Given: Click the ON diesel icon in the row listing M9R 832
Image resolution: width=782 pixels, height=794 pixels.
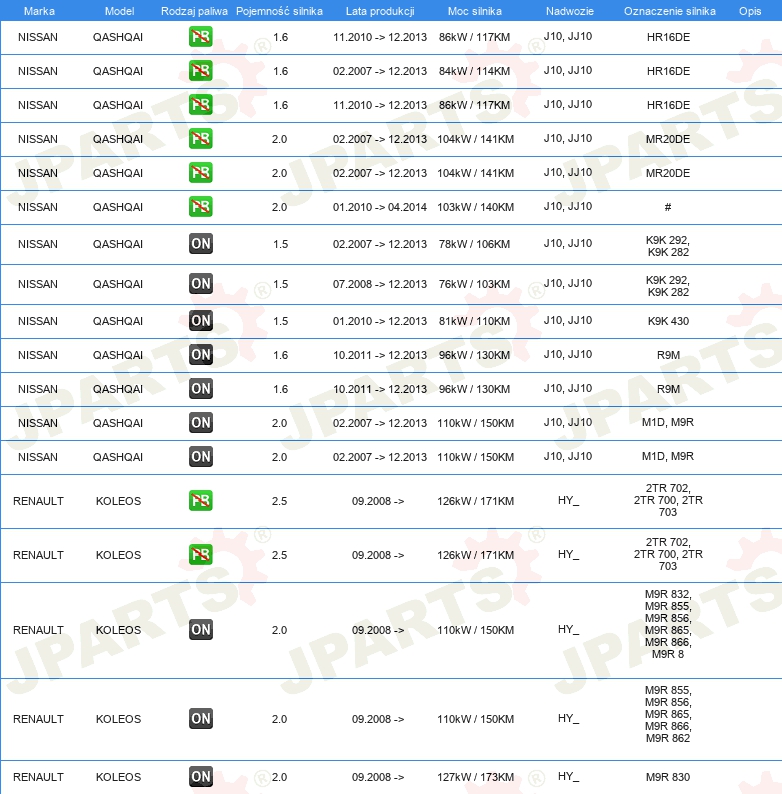Looking at the screenshot, I should [x=201, y=629].
